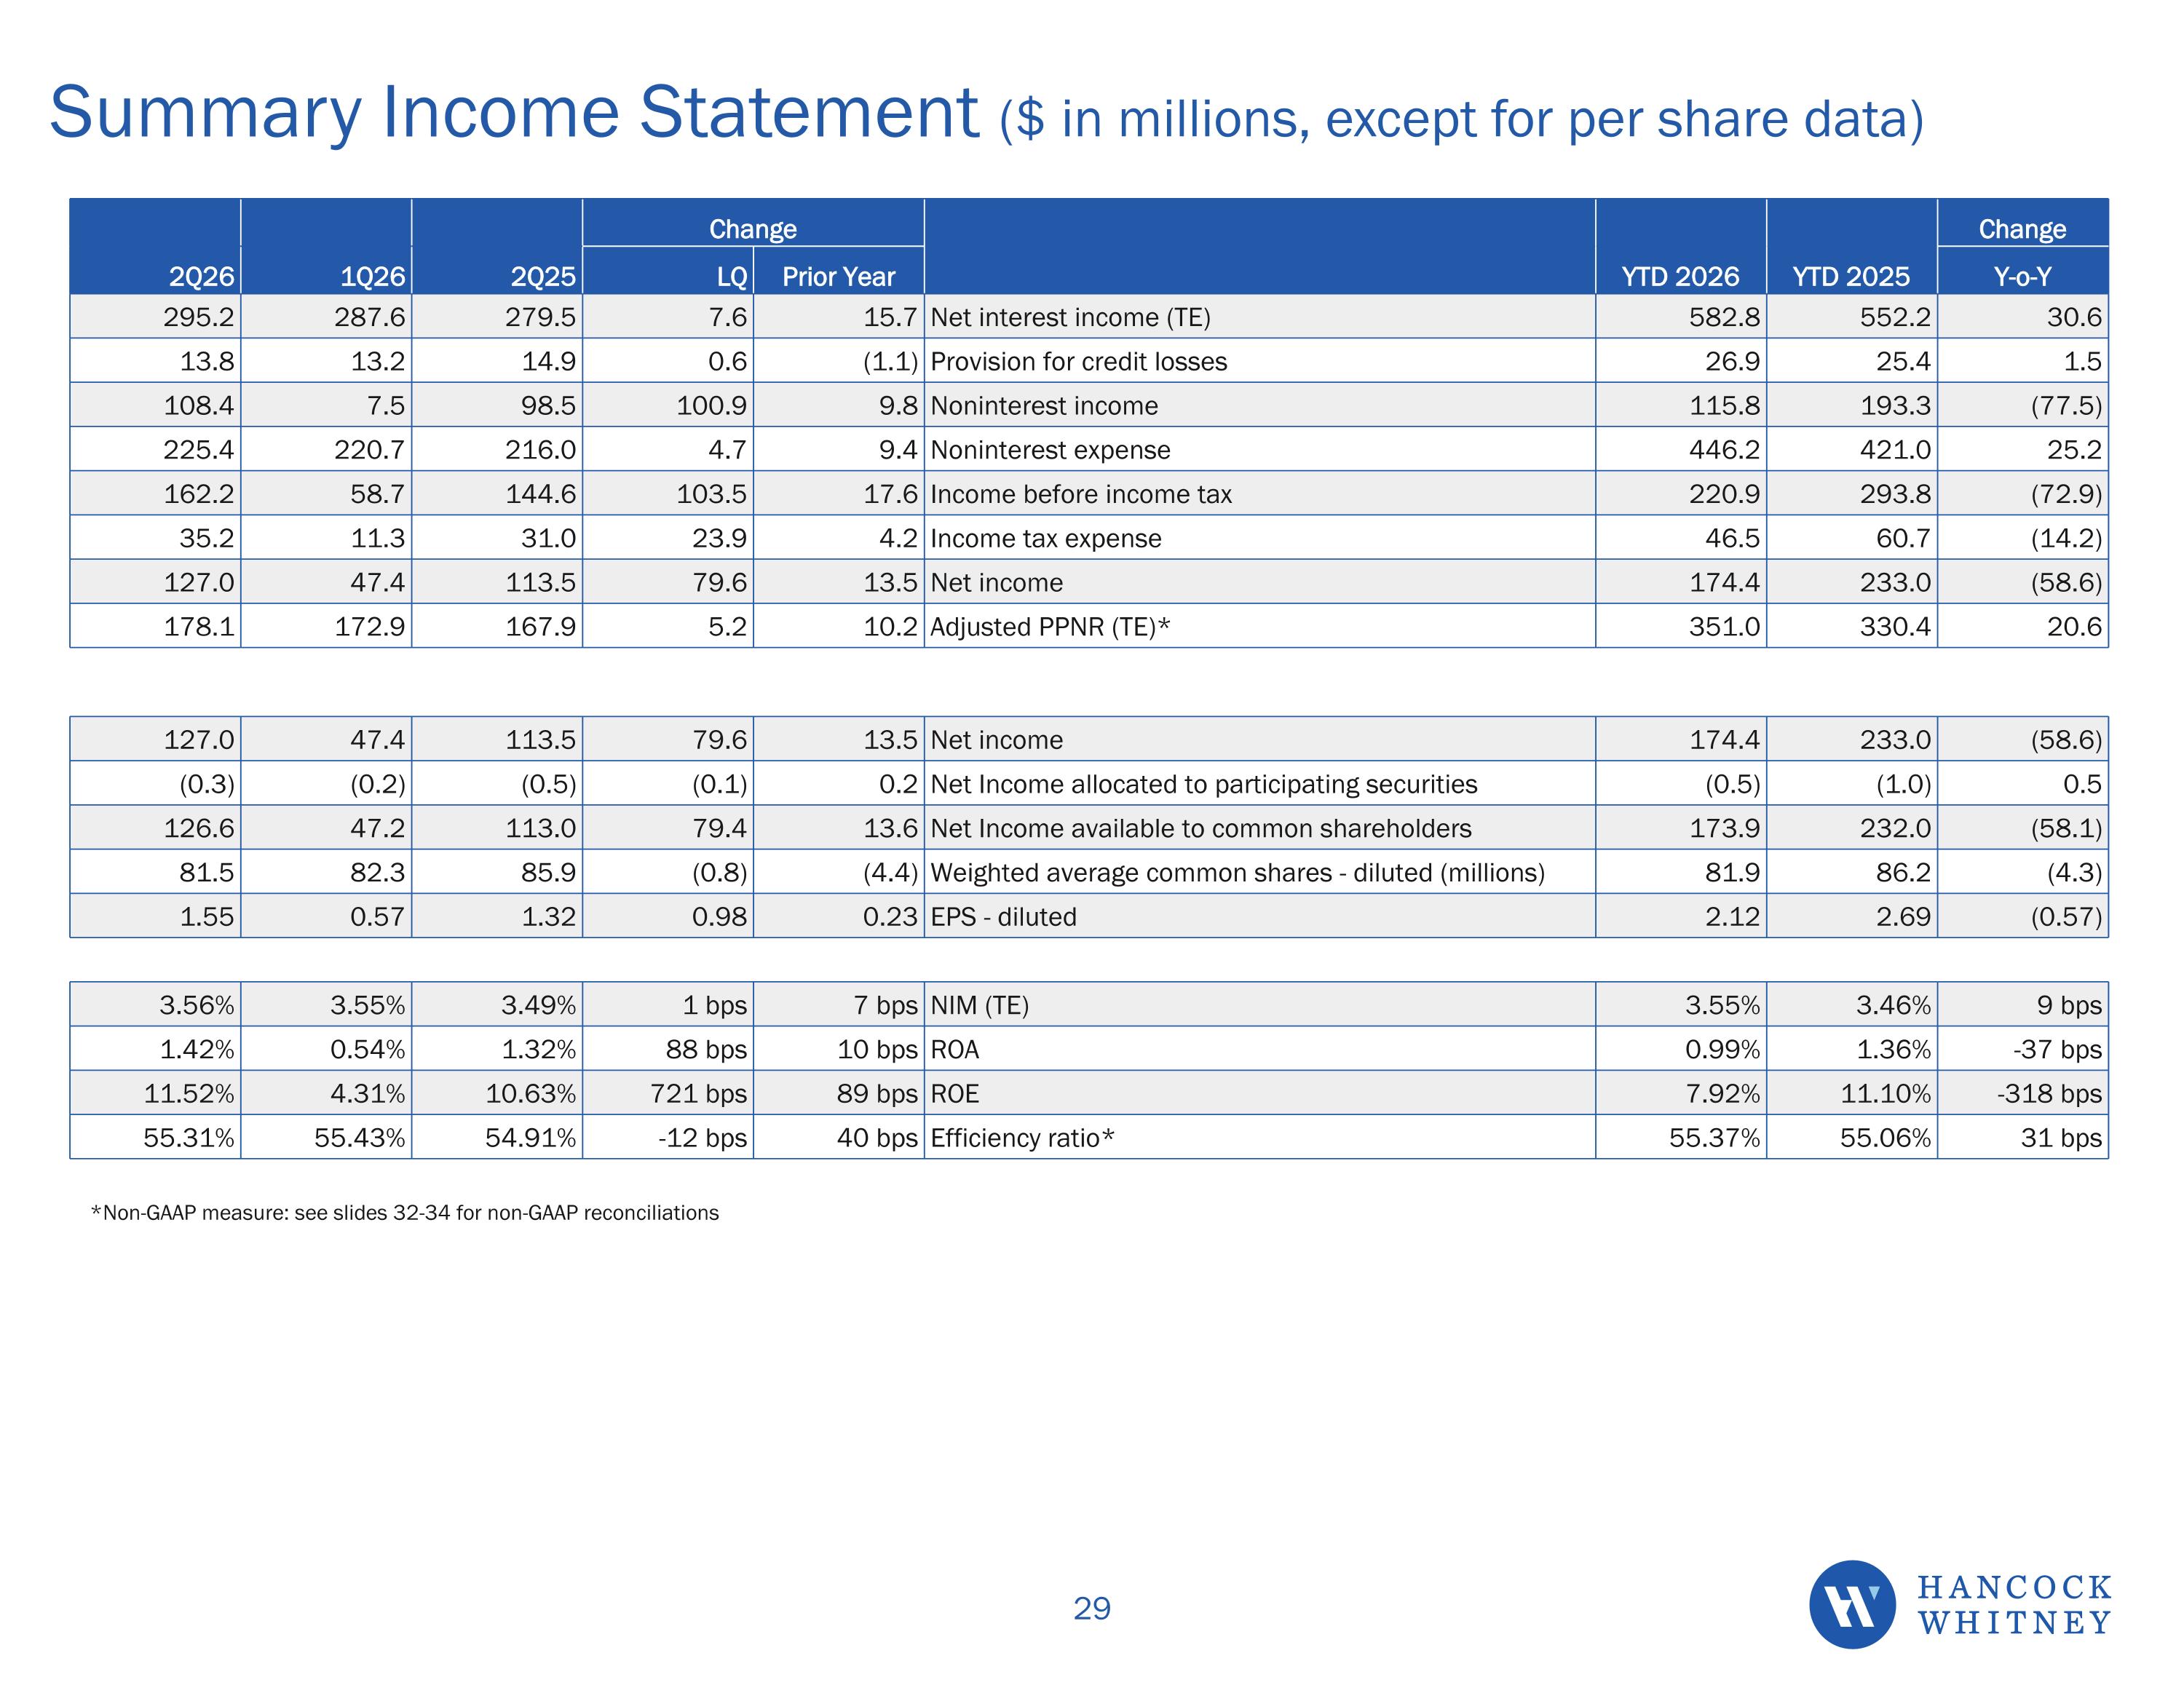The image size is (2184, 1685).
Task: Select the Efficiency ratio* row label
Action: pos(1022,1138)
